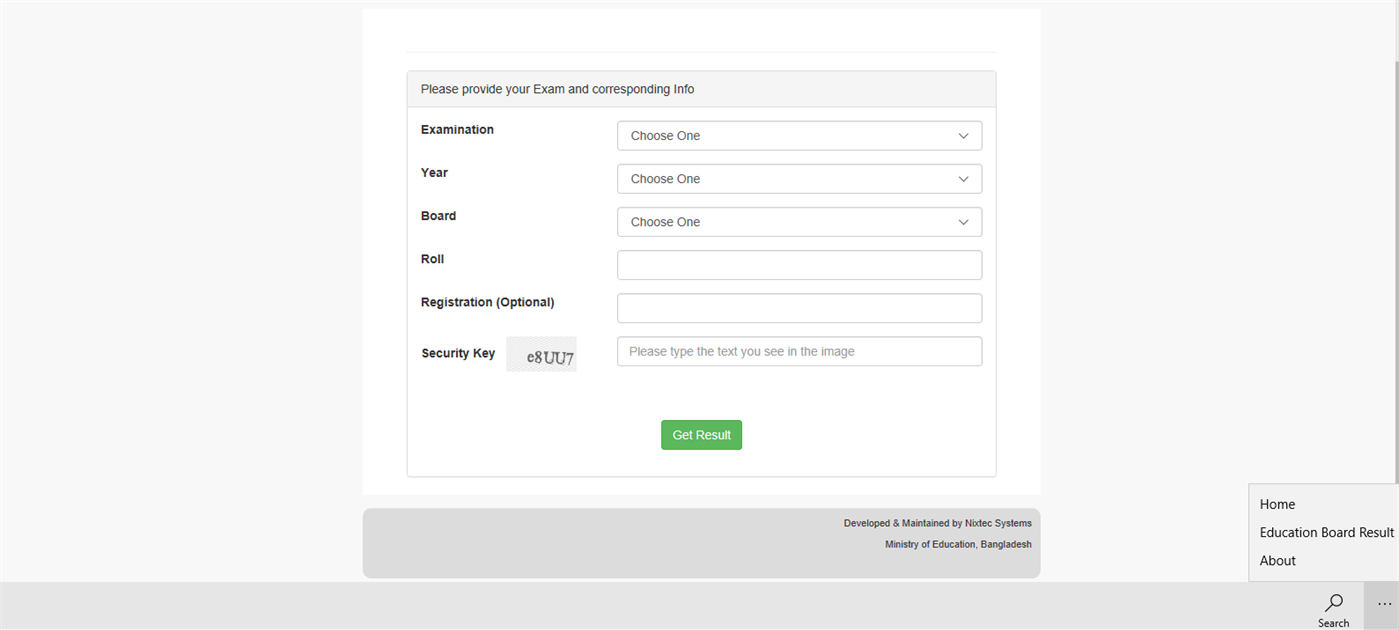Open the Year dropdown list
This screenshot has width=1399, height=630.
[x=799, y=179]
